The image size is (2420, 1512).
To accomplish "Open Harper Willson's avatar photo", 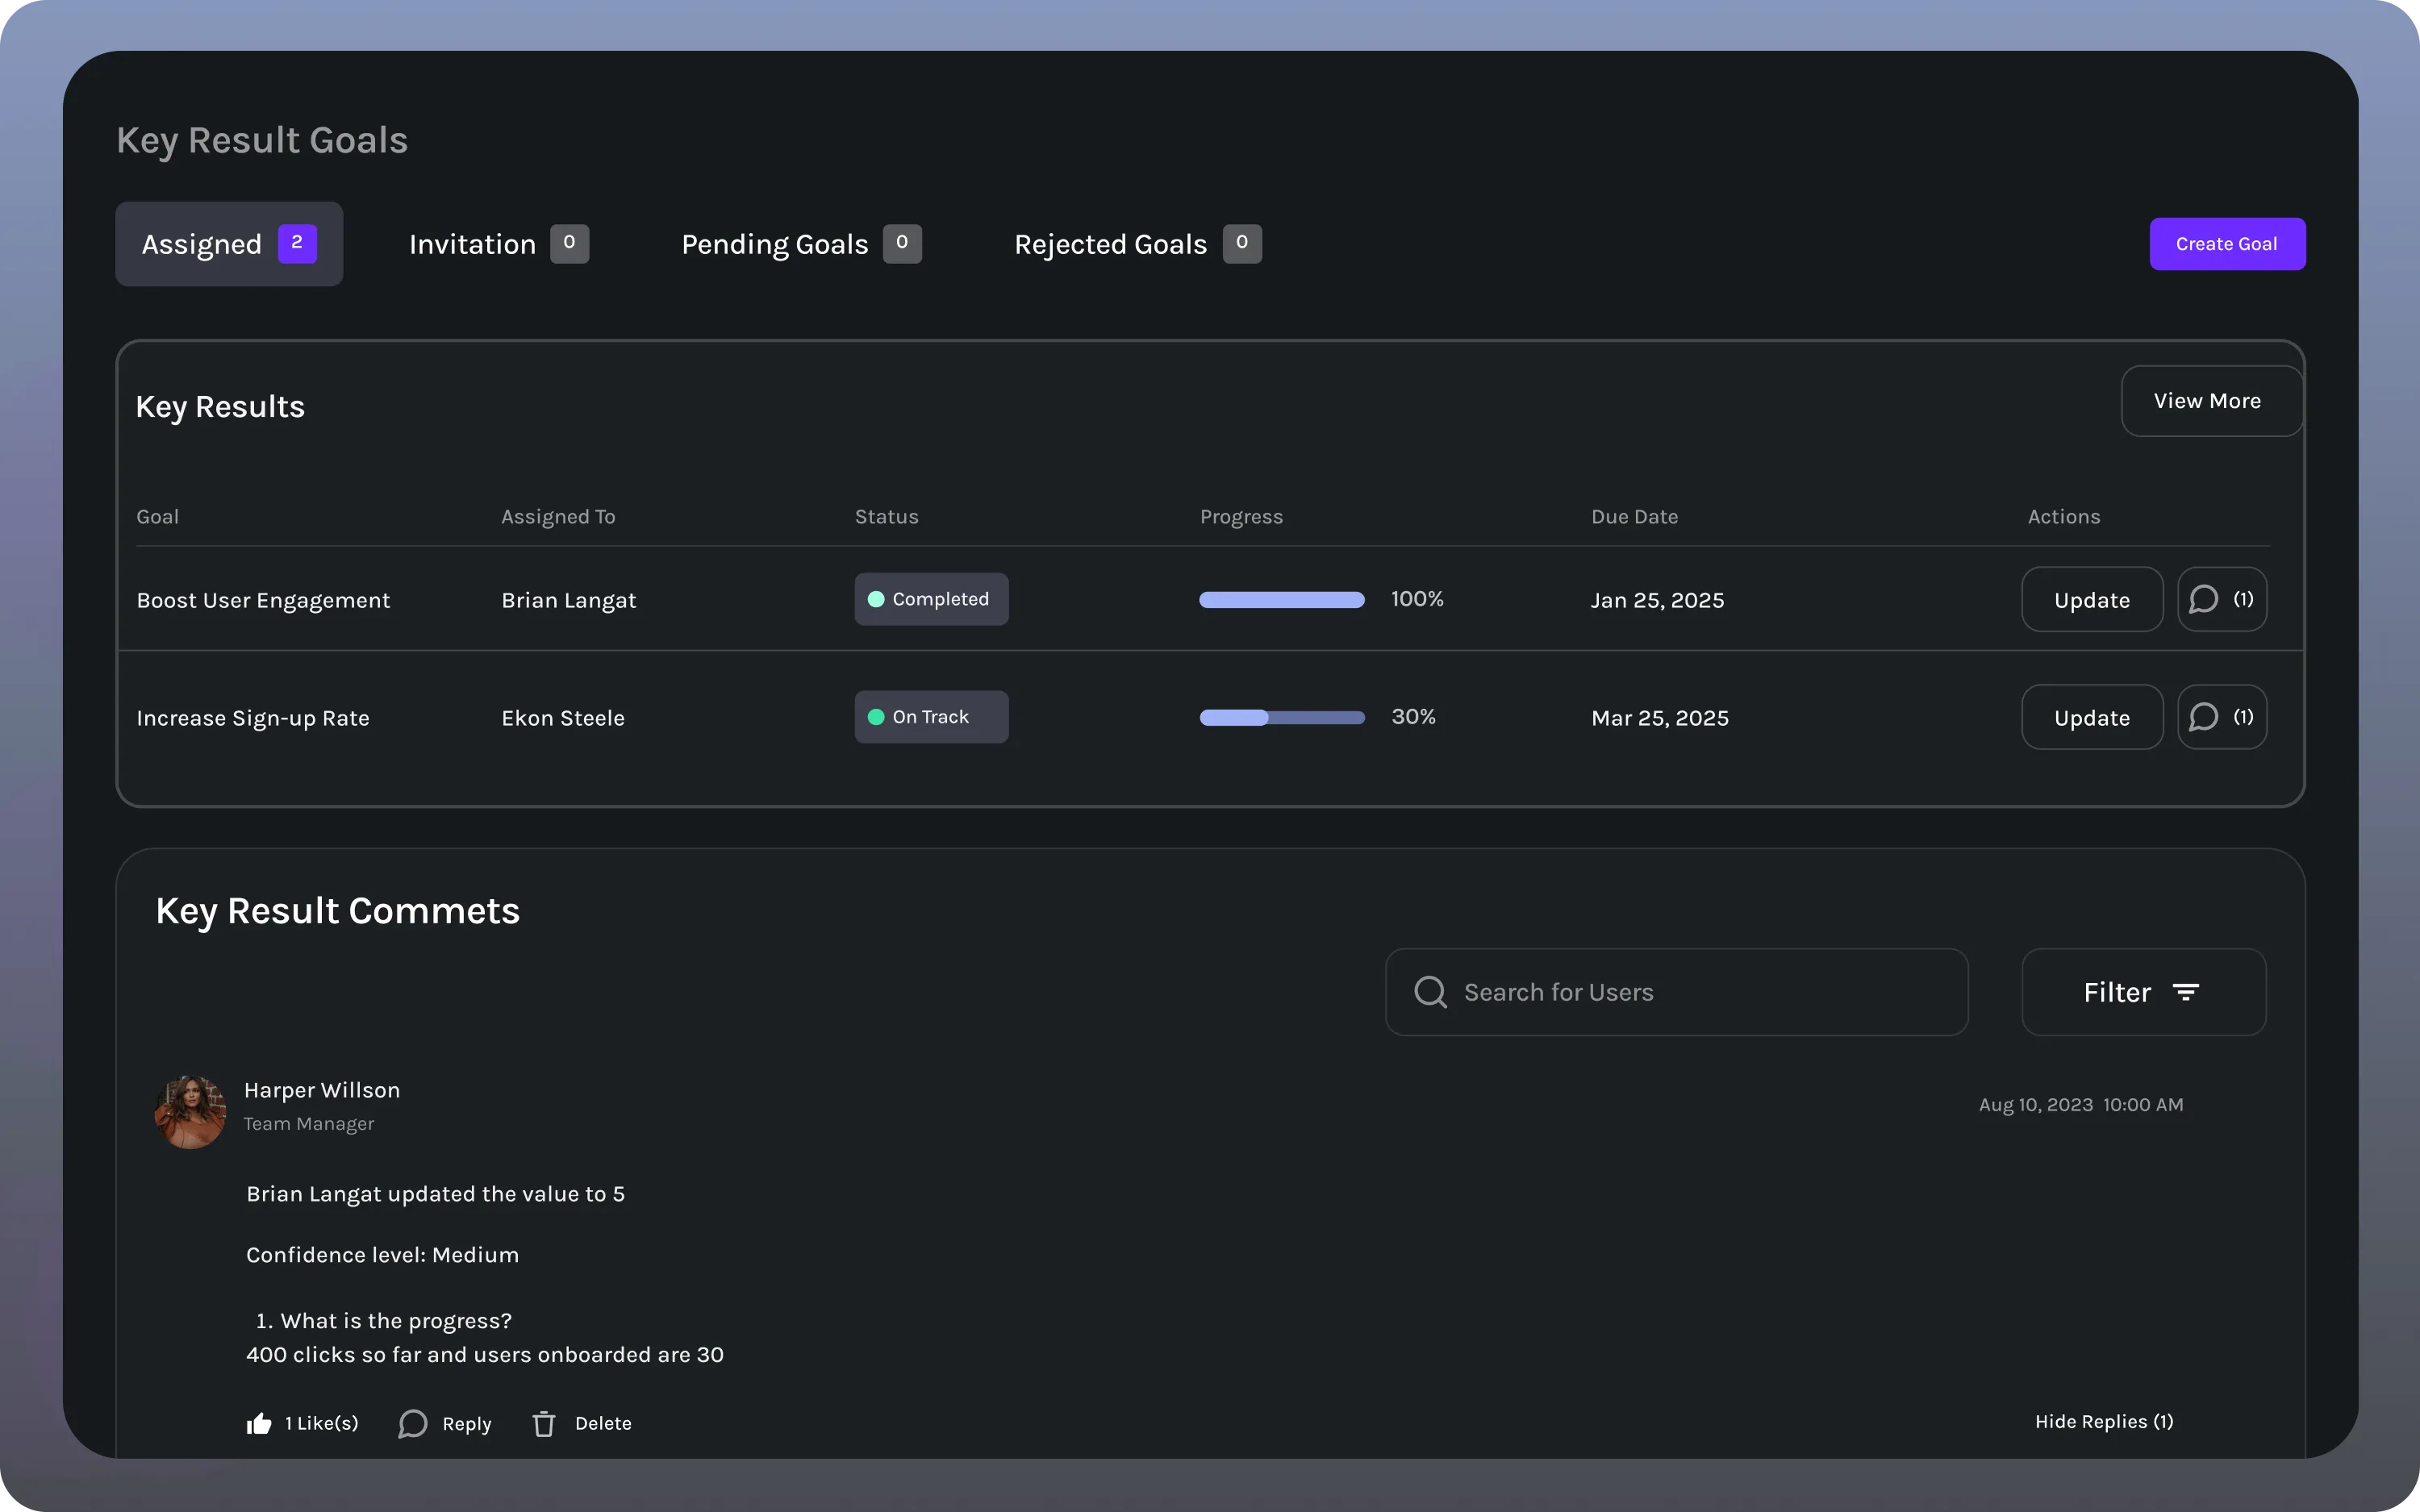I will click(190, 1112).
